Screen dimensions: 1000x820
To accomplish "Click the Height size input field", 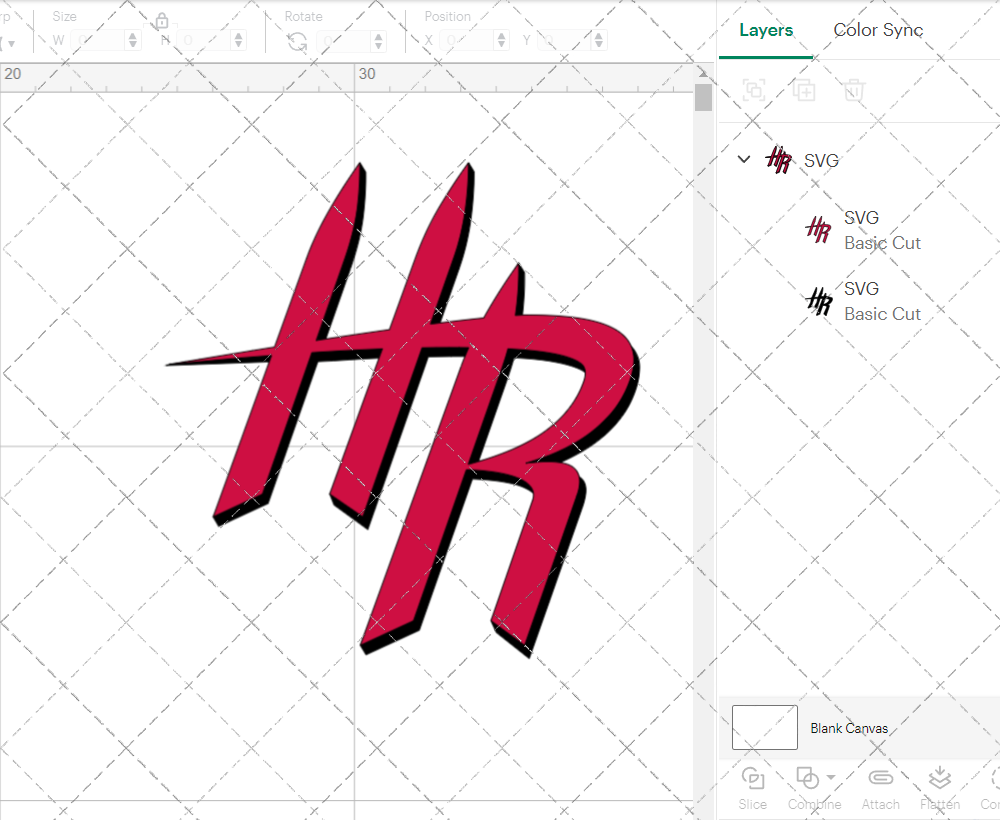I will [204, 40].
